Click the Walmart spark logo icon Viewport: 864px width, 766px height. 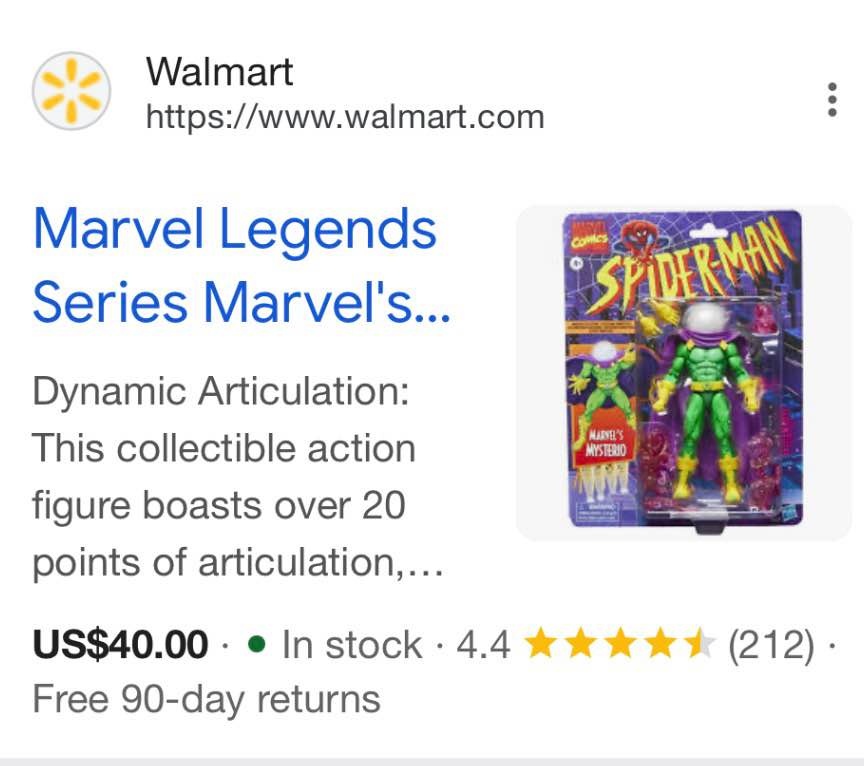point(71,91)
